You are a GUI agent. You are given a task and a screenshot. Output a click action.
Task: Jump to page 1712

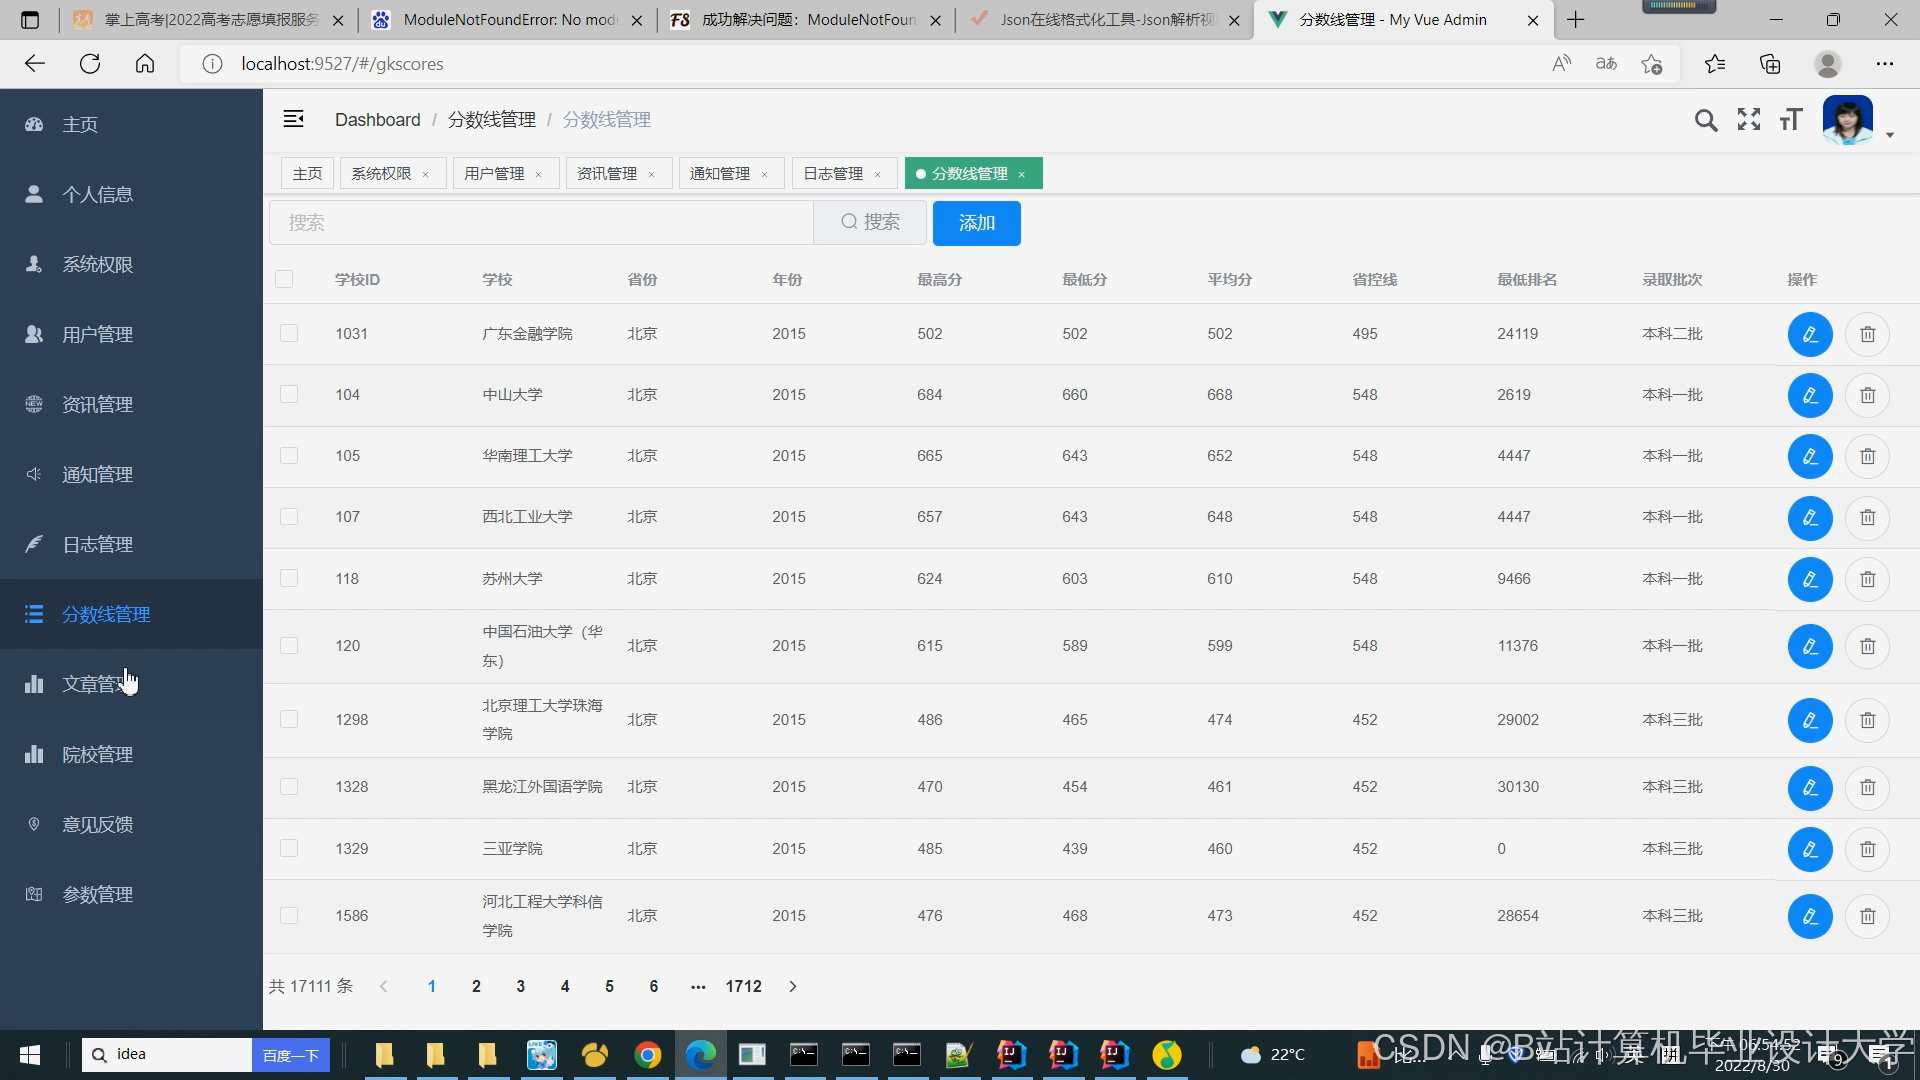[743, 986]
